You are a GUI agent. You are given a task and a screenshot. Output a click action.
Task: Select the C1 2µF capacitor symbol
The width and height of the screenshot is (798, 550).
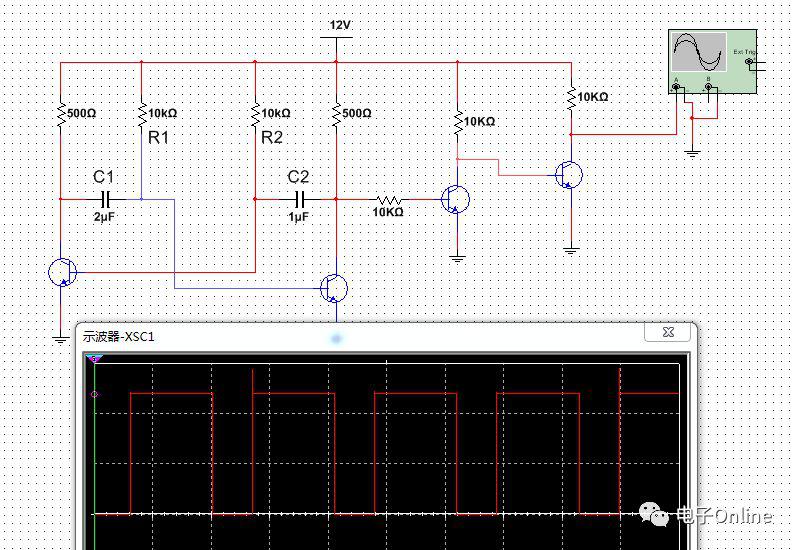click(x=103, y=199)
